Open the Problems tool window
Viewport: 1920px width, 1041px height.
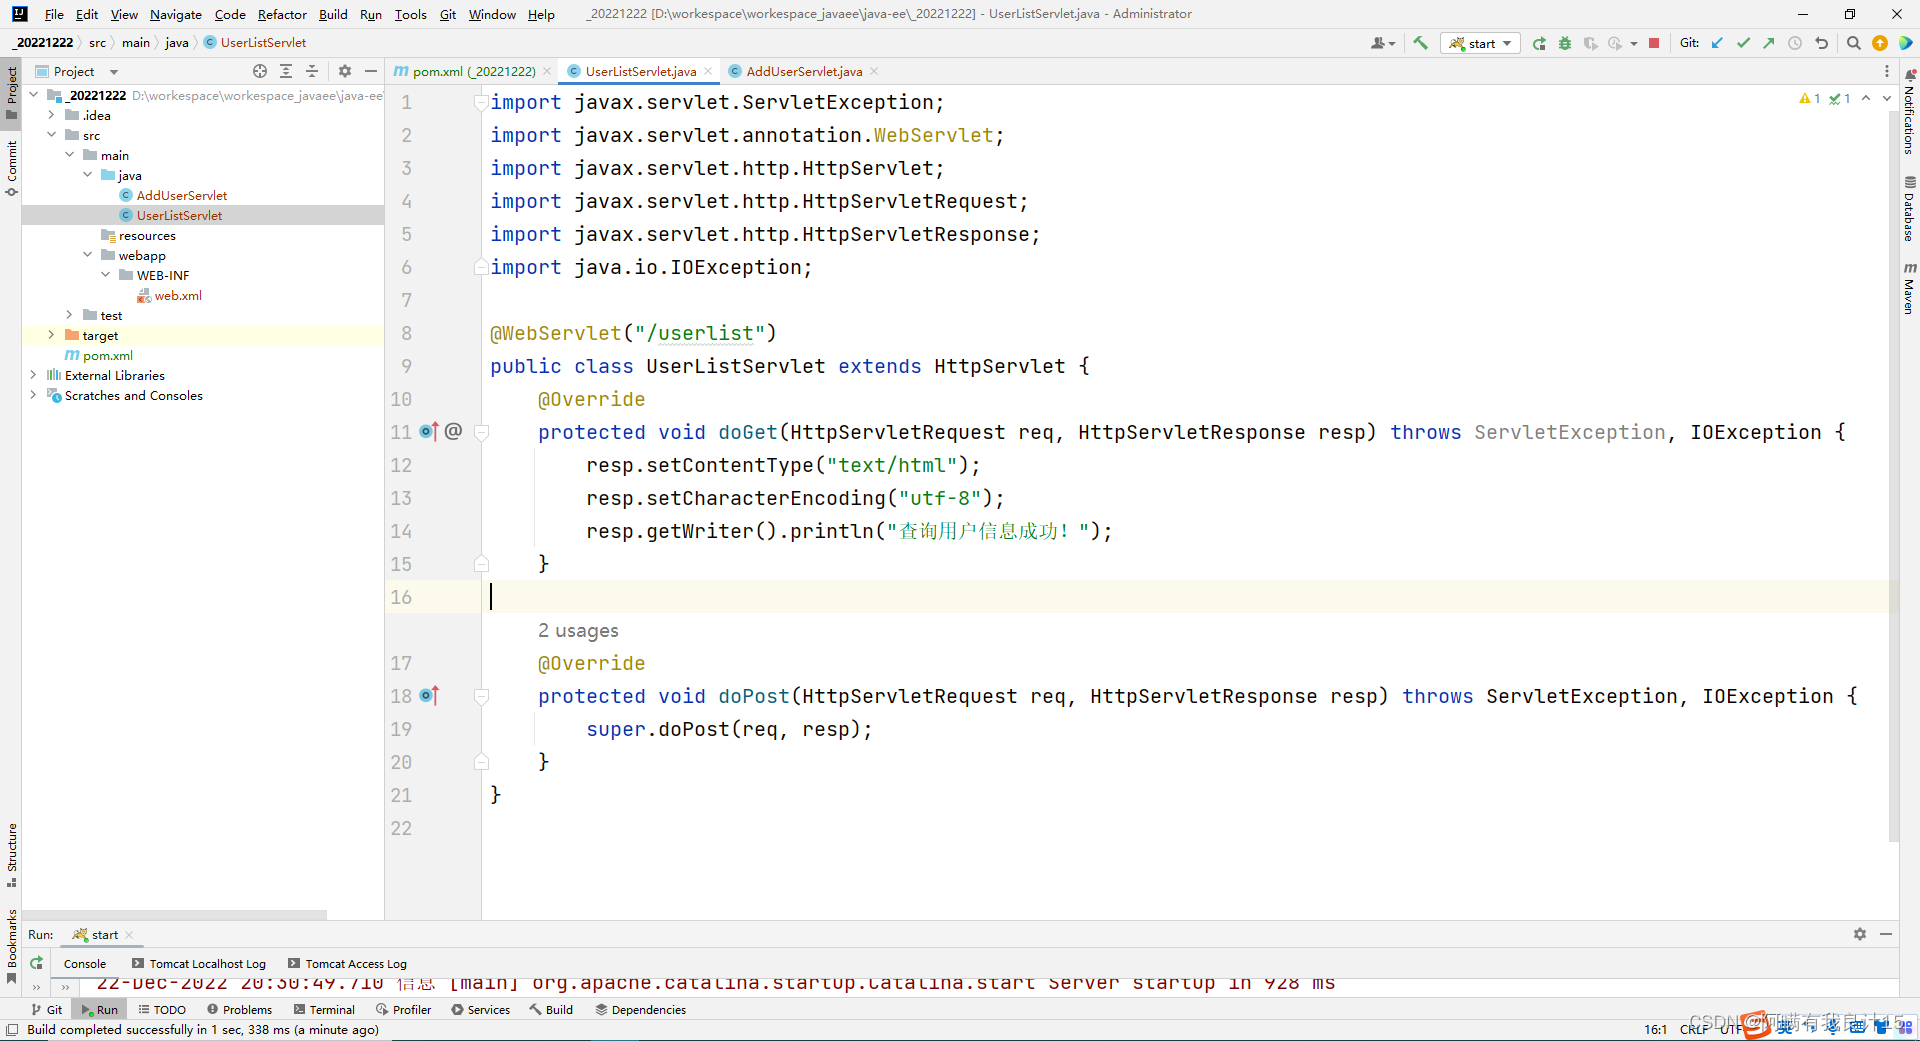(240, 1010)
